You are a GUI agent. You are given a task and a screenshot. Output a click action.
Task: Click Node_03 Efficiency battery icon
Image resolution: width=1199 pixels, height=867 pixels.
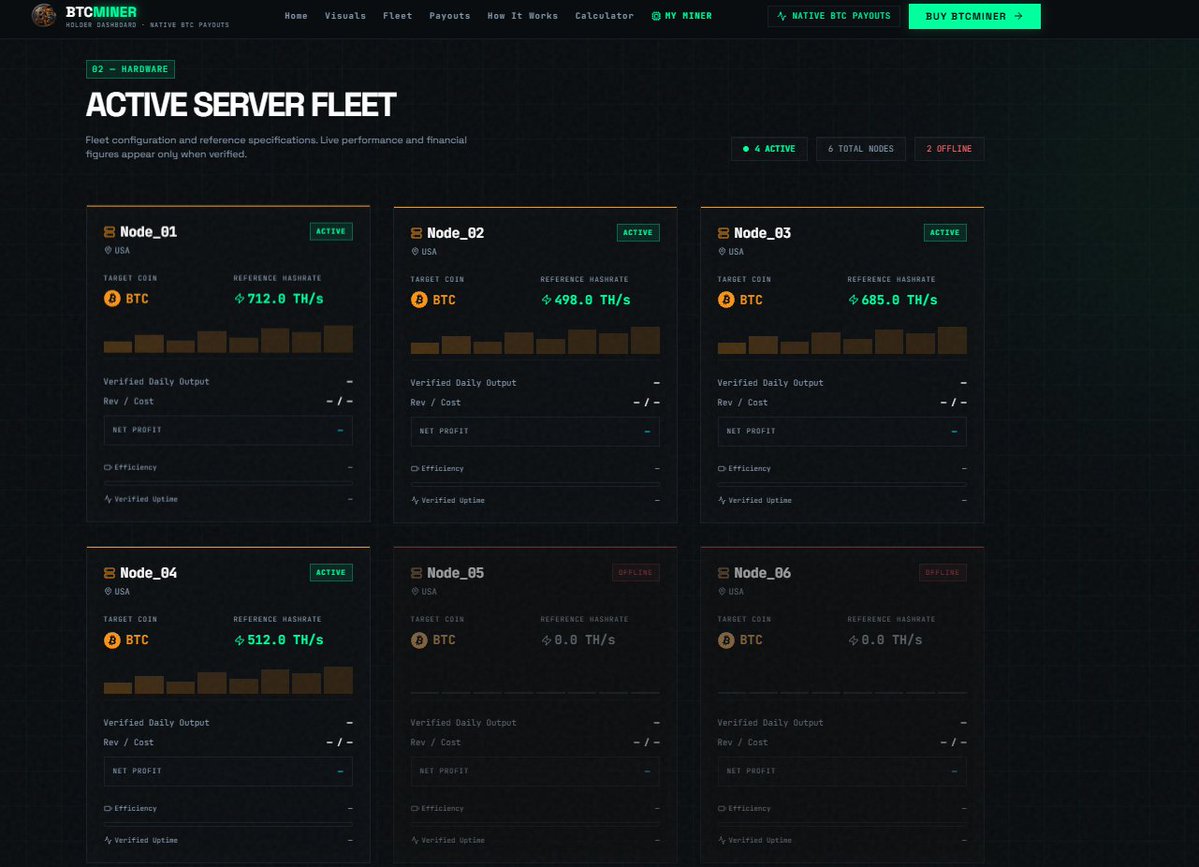(722, 469)
